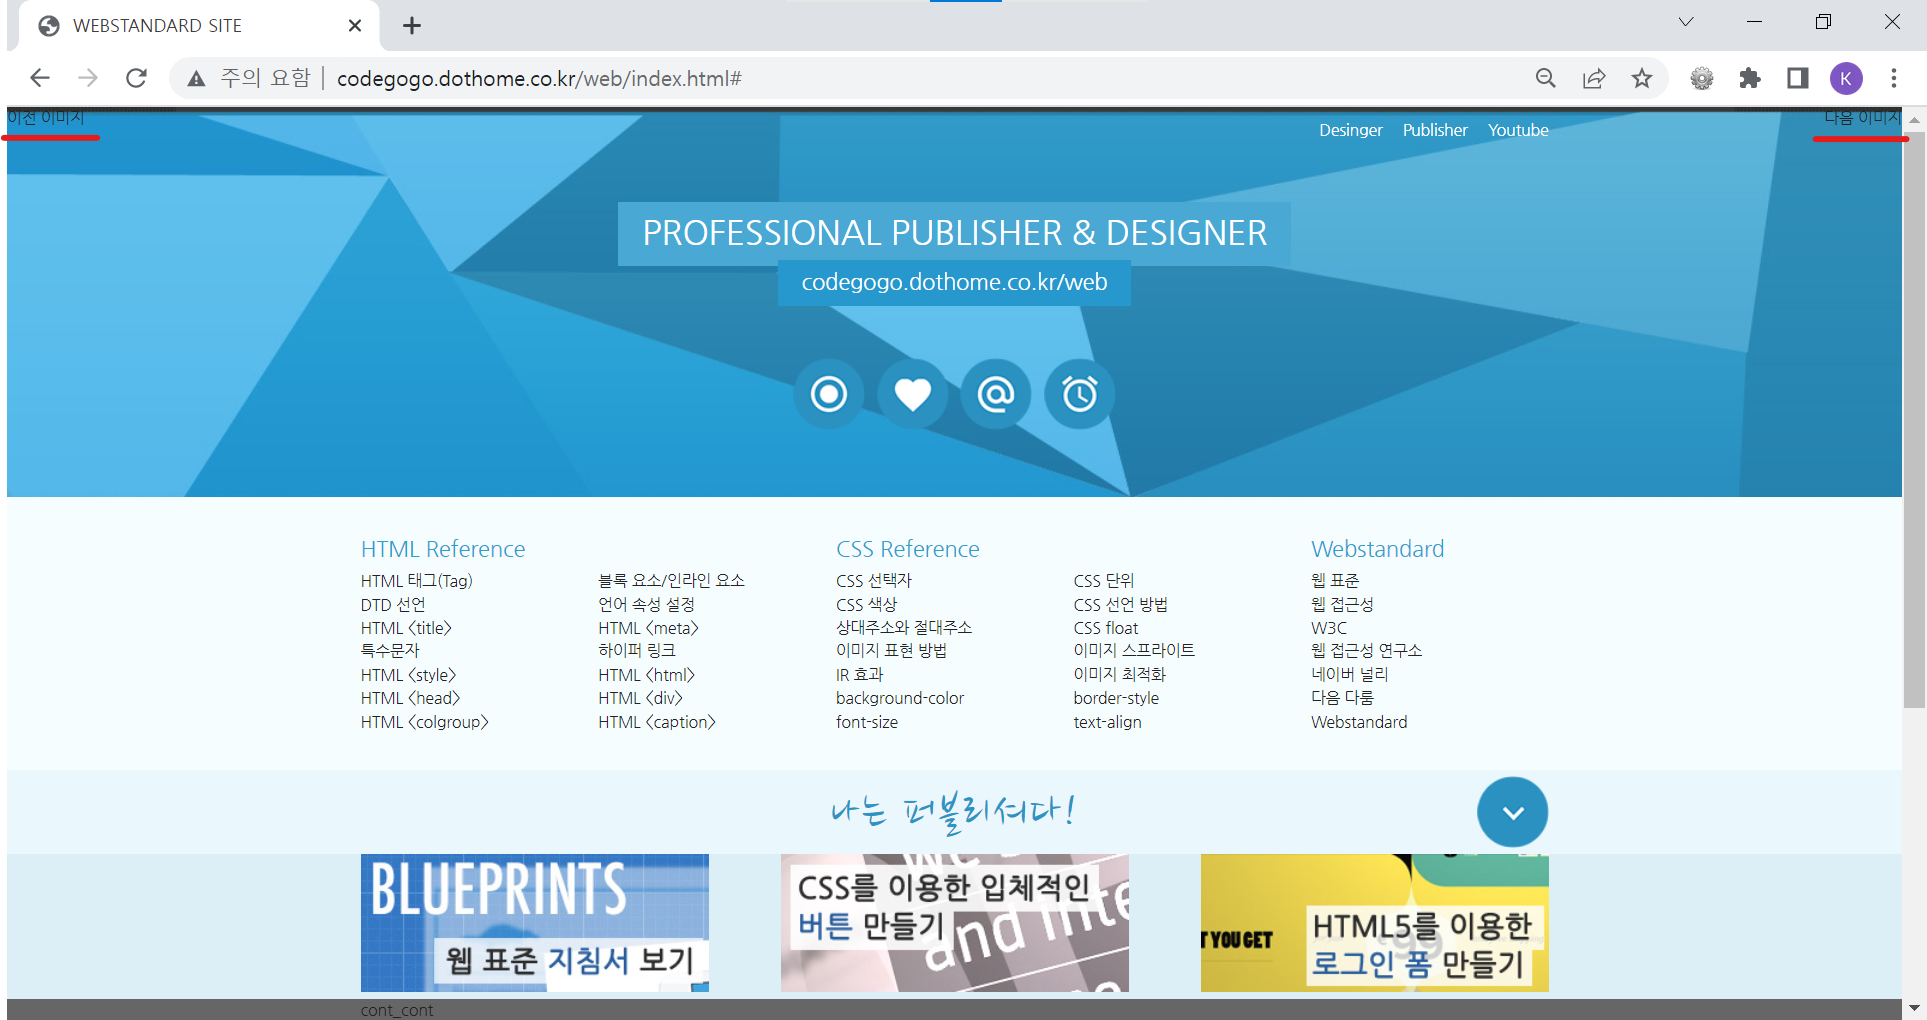Image resolution: width=1927 pixels, height=1020 pixels.
Task: Toggle the browser side panel
Action: tap(1798, 78)
